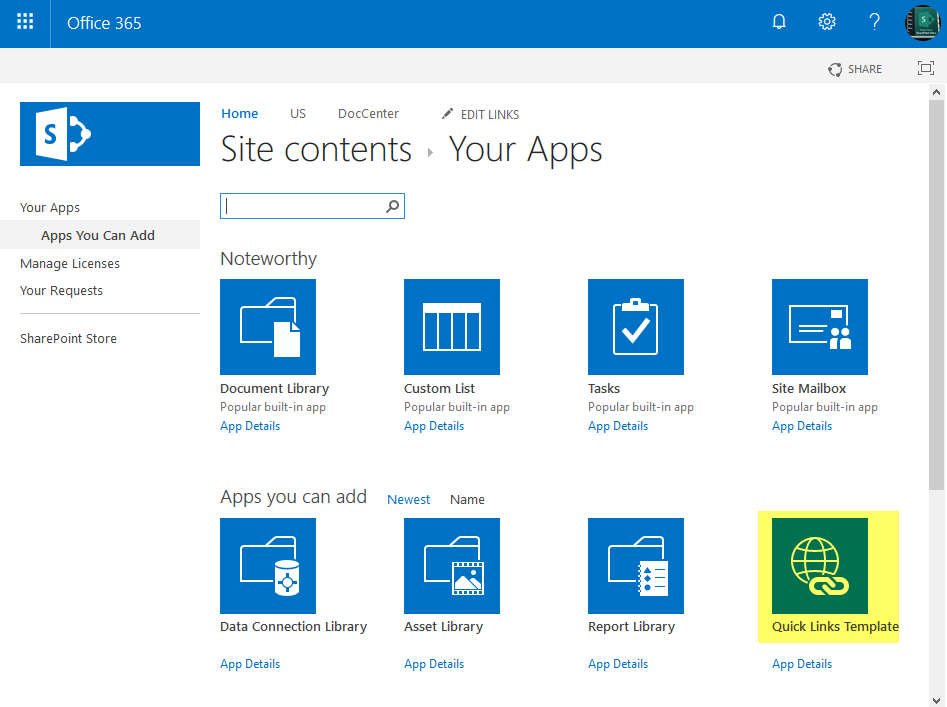
Task: Open the Tasks app tile
Action: 635,327
